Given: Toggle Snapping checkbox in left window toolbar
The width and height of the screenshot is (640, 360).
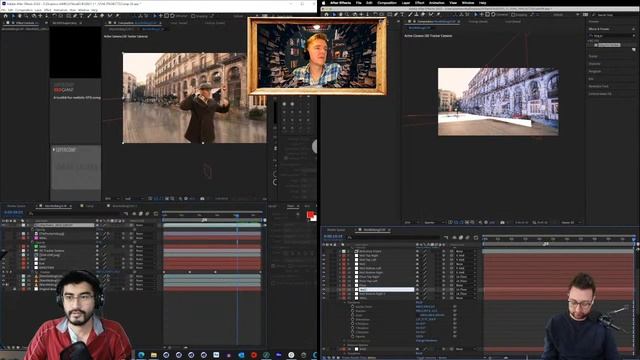Looking at the screenshot, I should tap(193, 16).
